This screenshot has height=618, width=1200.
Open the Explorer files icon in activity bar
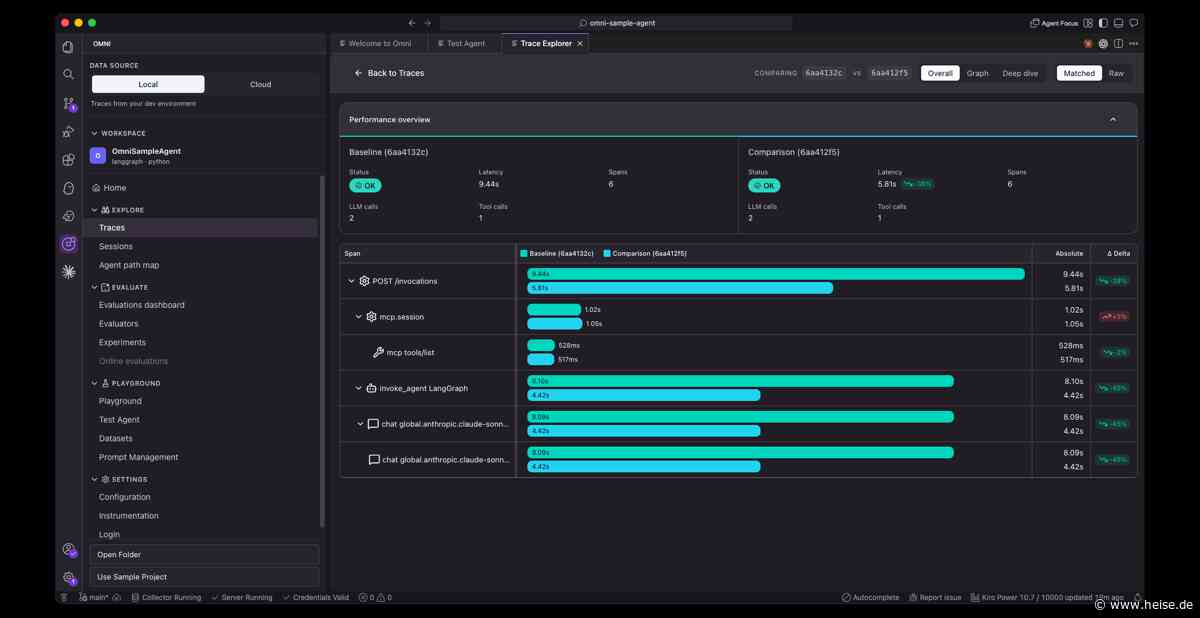coord(68,46)
